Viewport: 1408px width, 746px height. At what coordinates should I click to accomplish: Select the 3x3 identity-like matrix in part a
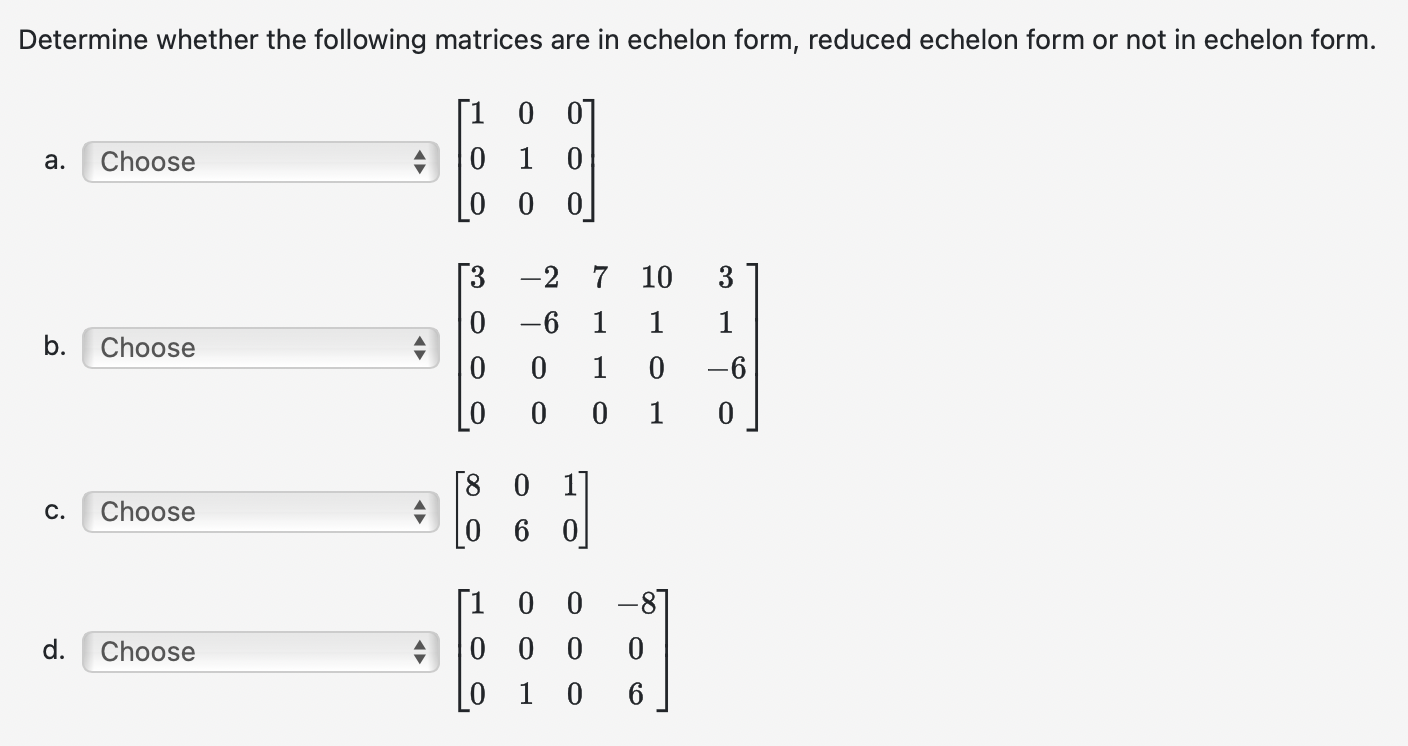[525, 160]
